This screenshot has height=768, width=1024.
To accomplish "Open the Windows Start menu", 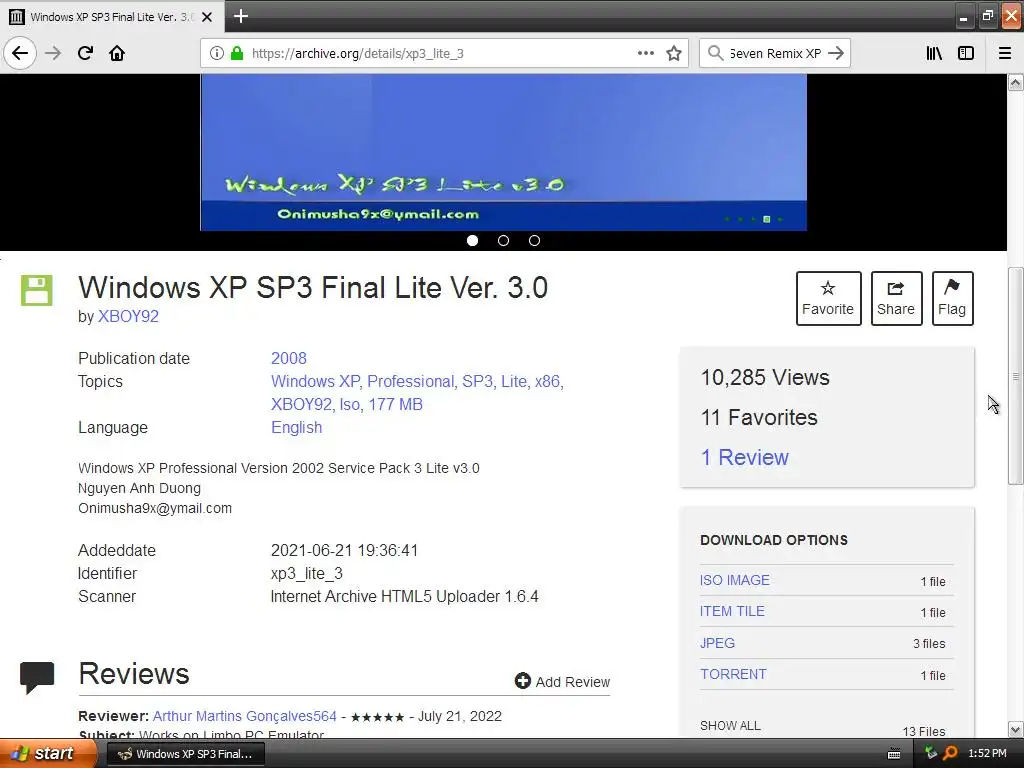I will (46, 753).
